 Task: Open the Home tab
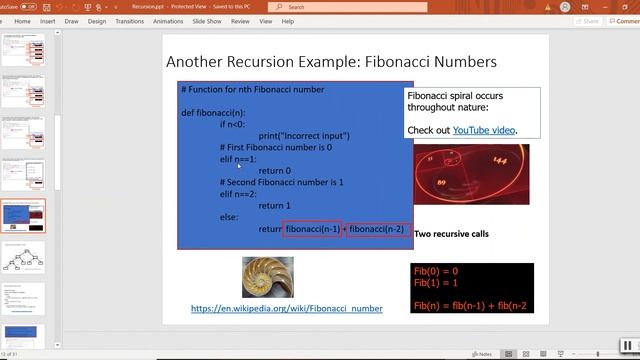coord(22,21)
